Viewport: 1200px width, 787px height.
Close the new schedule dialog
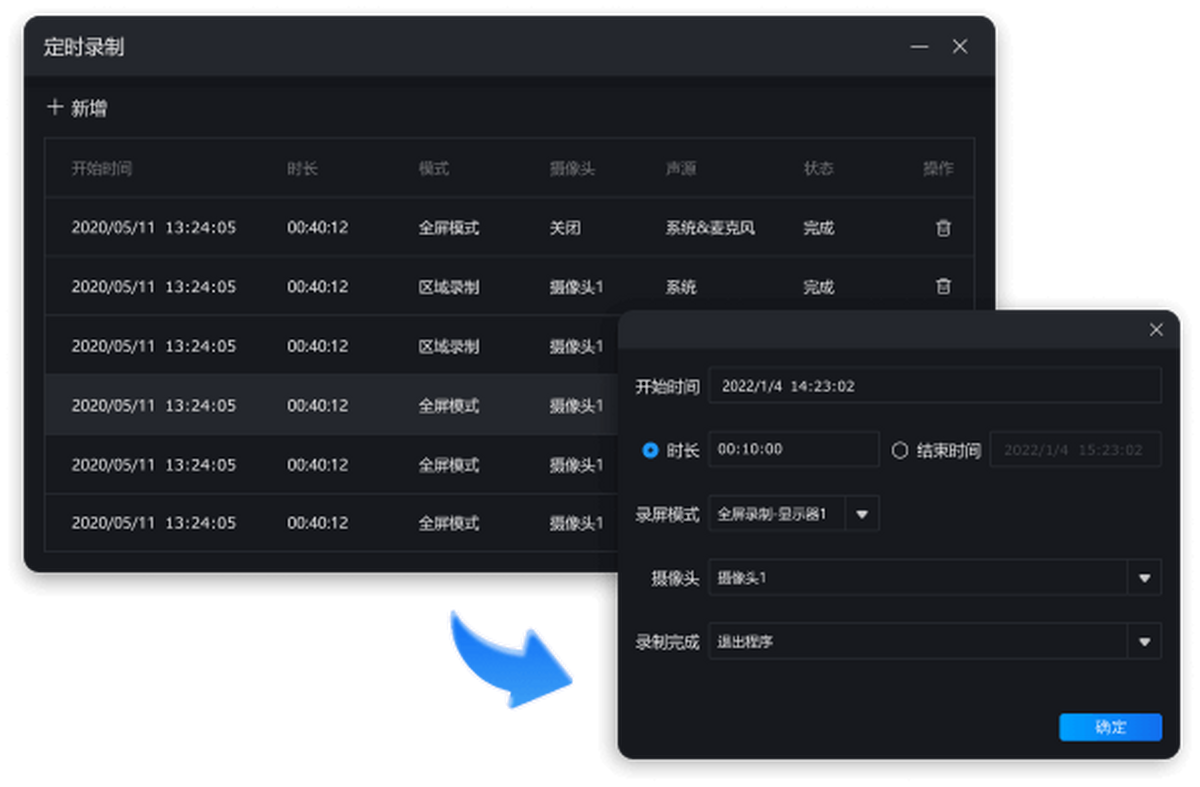(x=1156, y=330)
